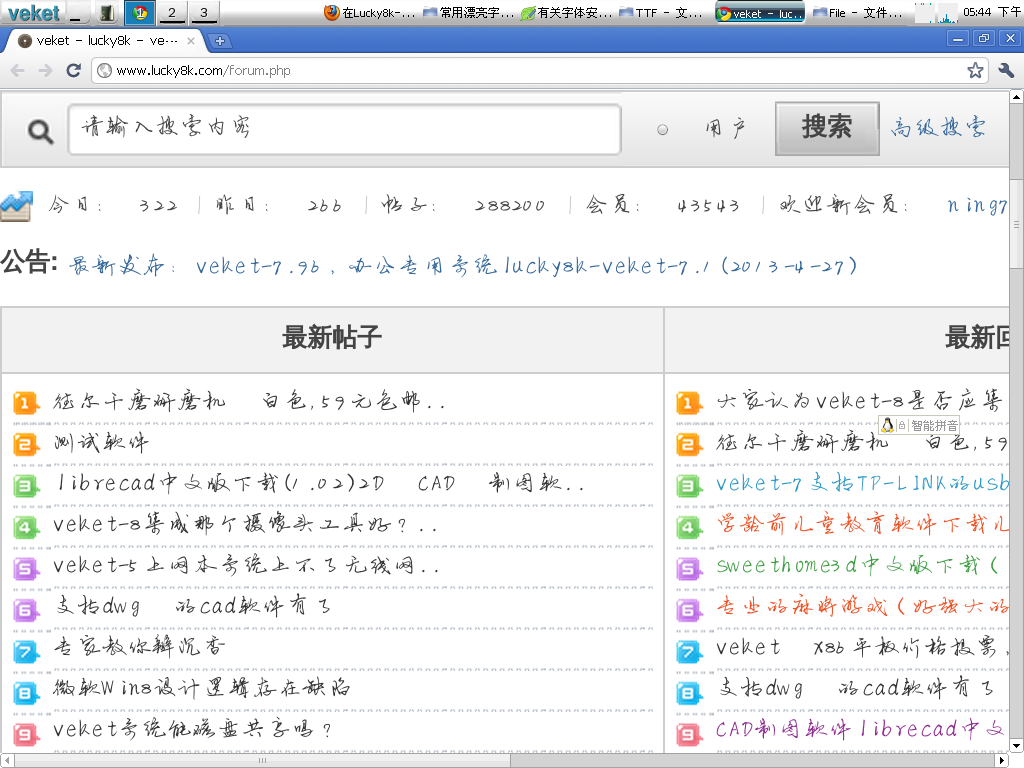The height and width of the screenshot is (768, 1024).
Task: Switch to virtual desktop 3
Action: point(204,12)
